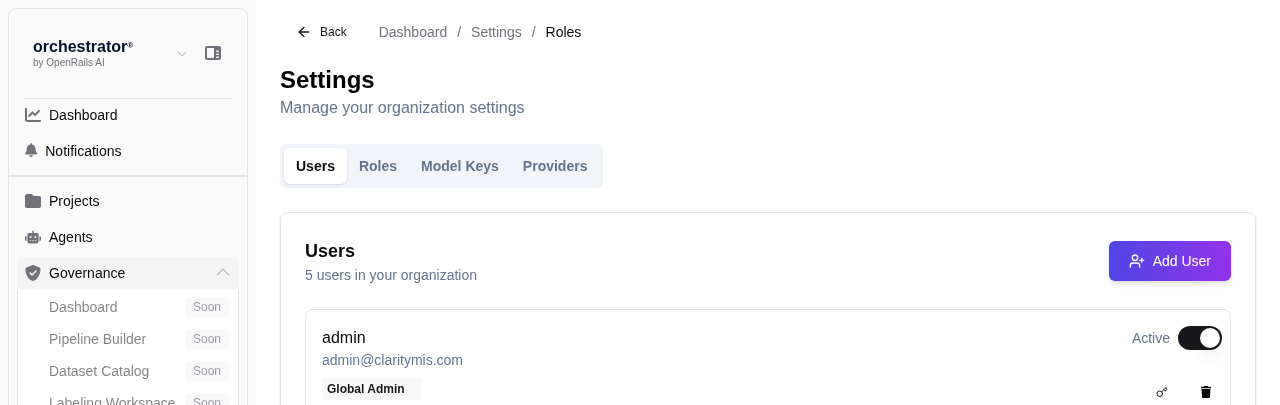Click the Projects folder icon

coord(33,201)
